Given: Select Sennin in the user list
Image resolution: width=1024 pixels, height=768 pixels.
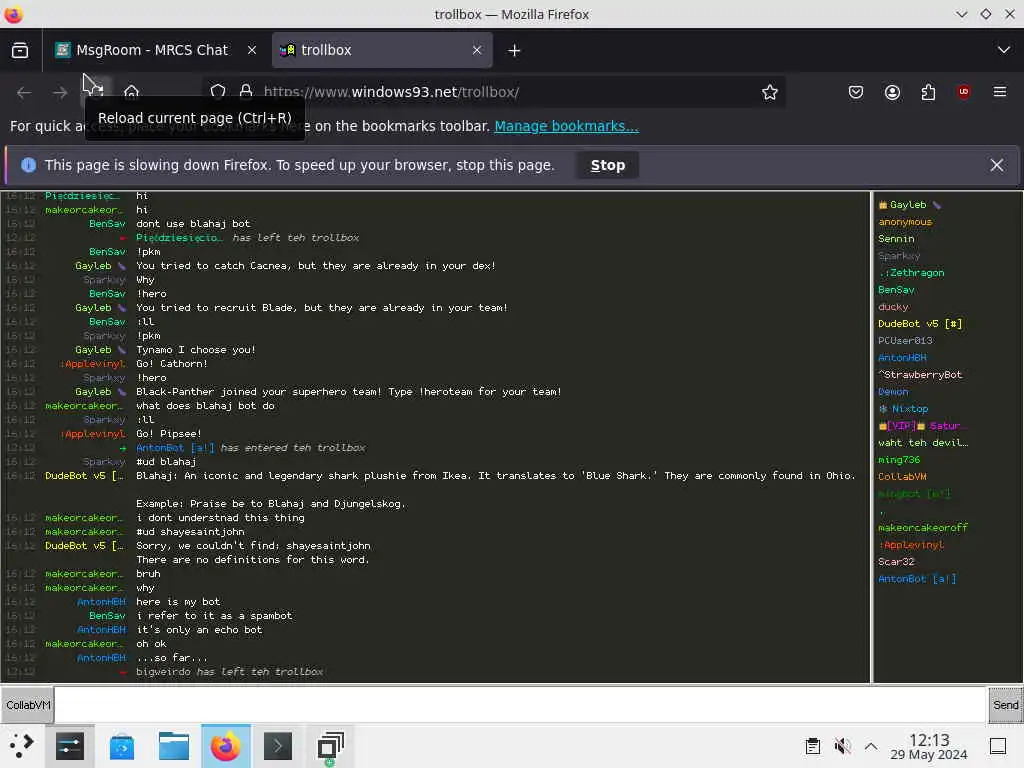Looking at the screenshot, I should (x=896, y=239).
